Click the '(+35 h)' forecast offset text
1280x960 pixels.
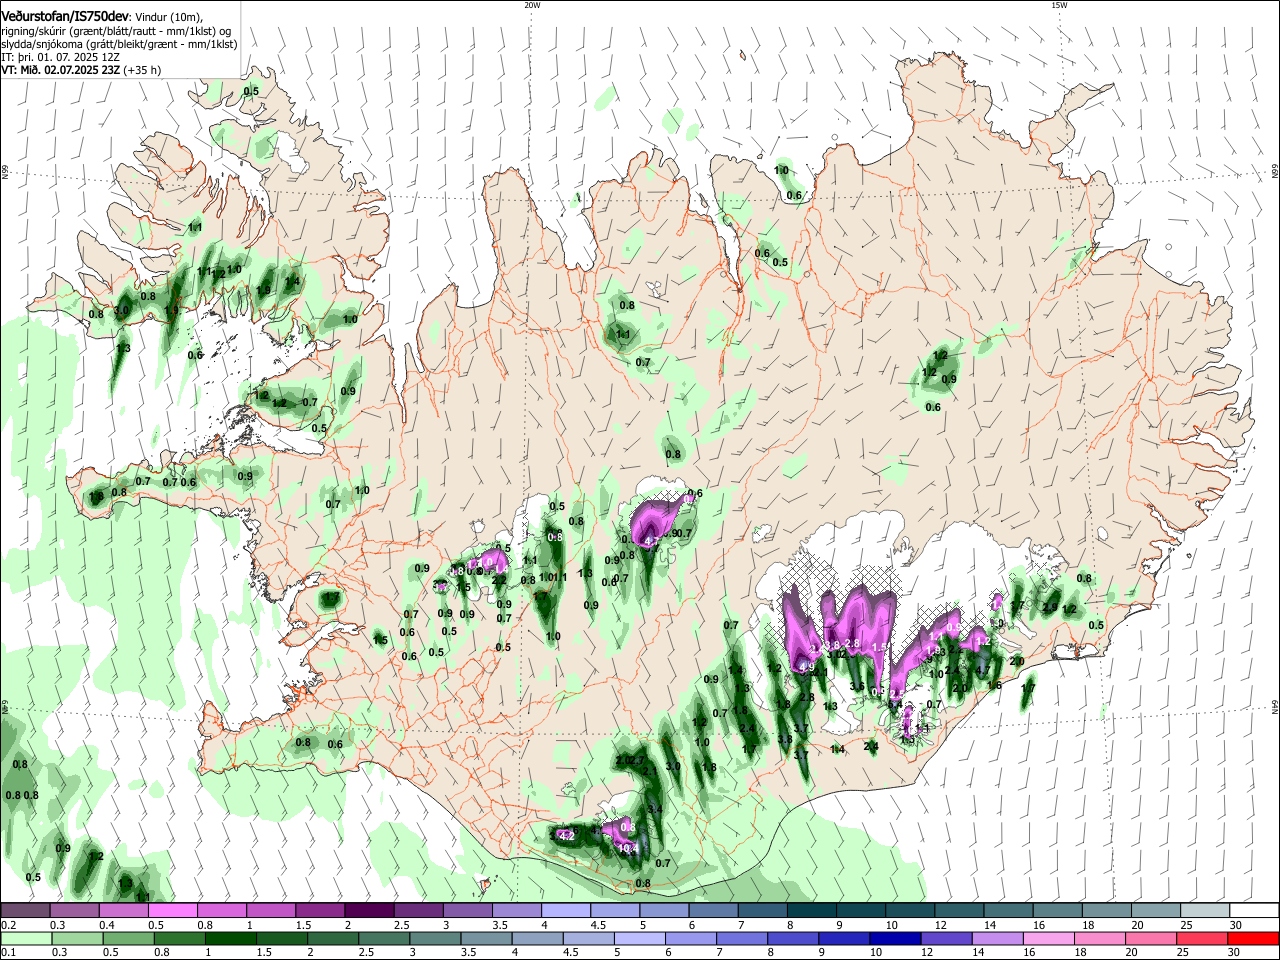143,71
